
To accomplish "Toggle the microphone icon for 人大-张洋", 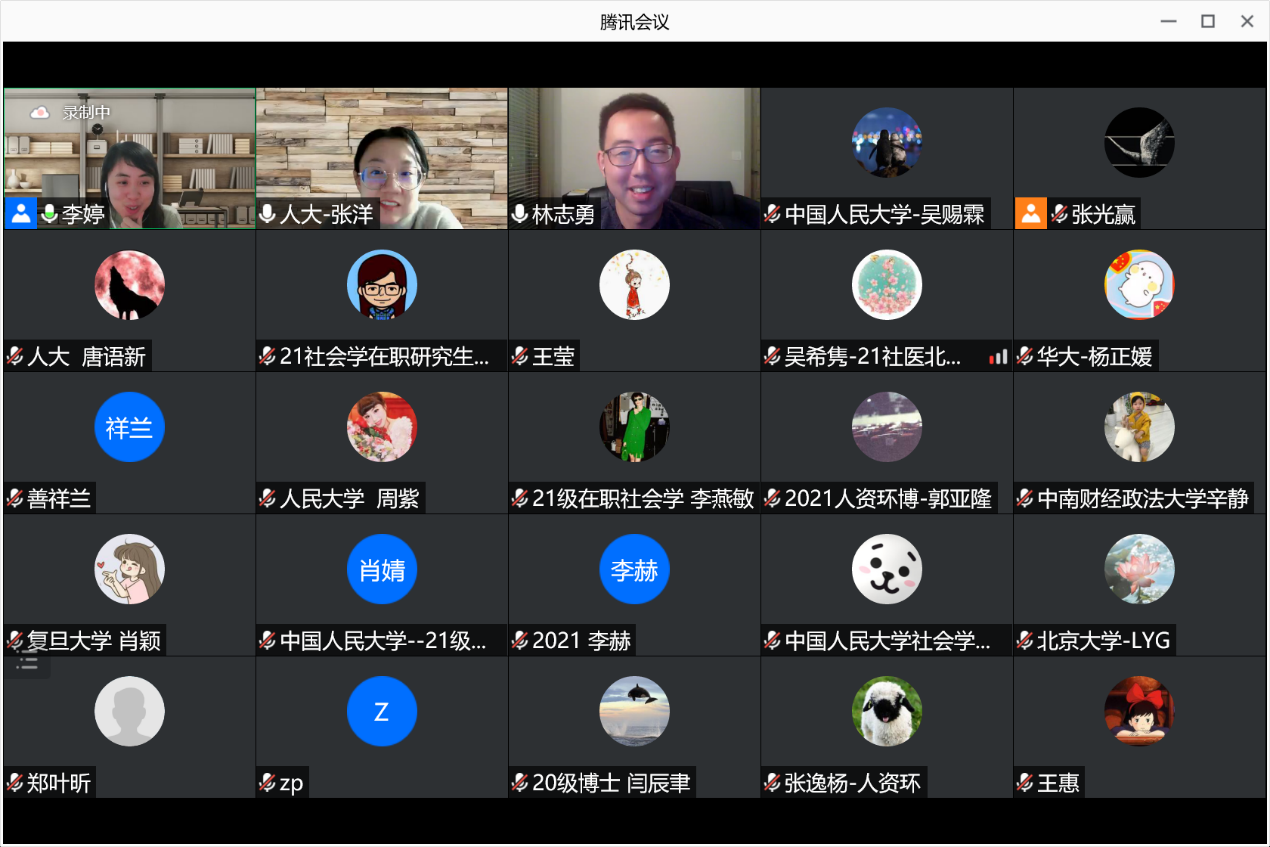I will (x=267, y=214).
